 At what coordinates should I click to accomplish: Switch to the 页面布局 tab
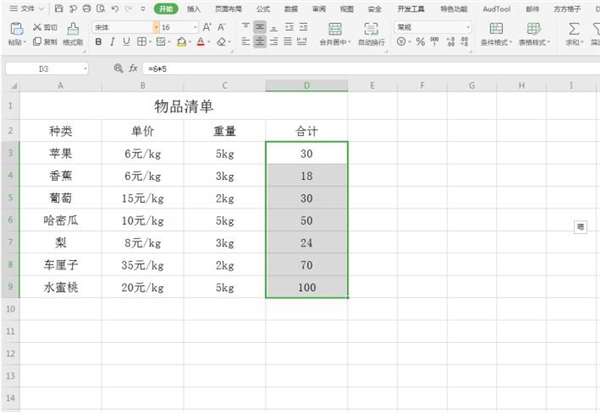click(228, 9)
